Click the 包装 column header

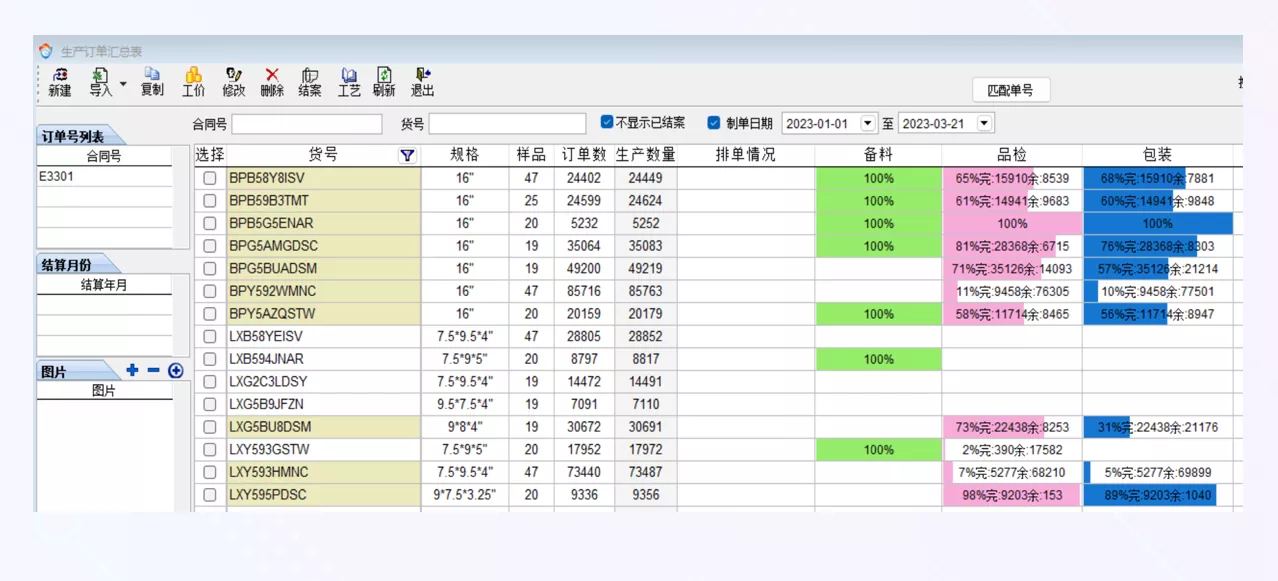point(1157,155)
